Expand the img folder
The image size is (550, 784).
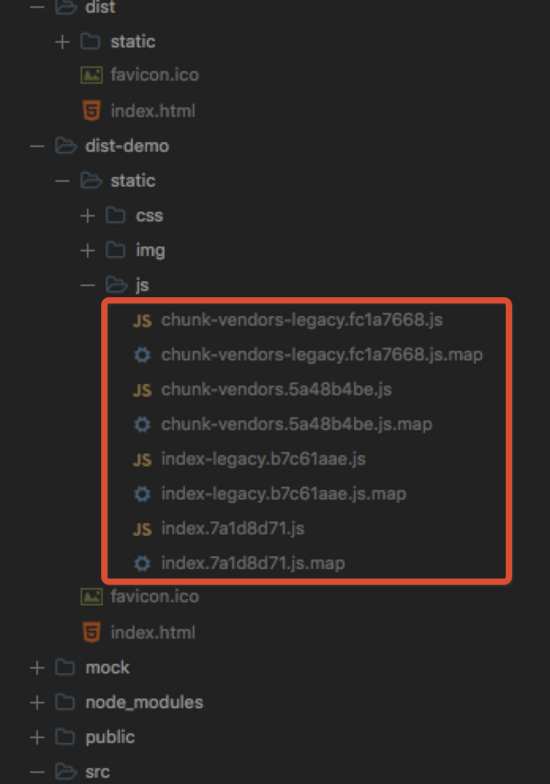(88, 250)
